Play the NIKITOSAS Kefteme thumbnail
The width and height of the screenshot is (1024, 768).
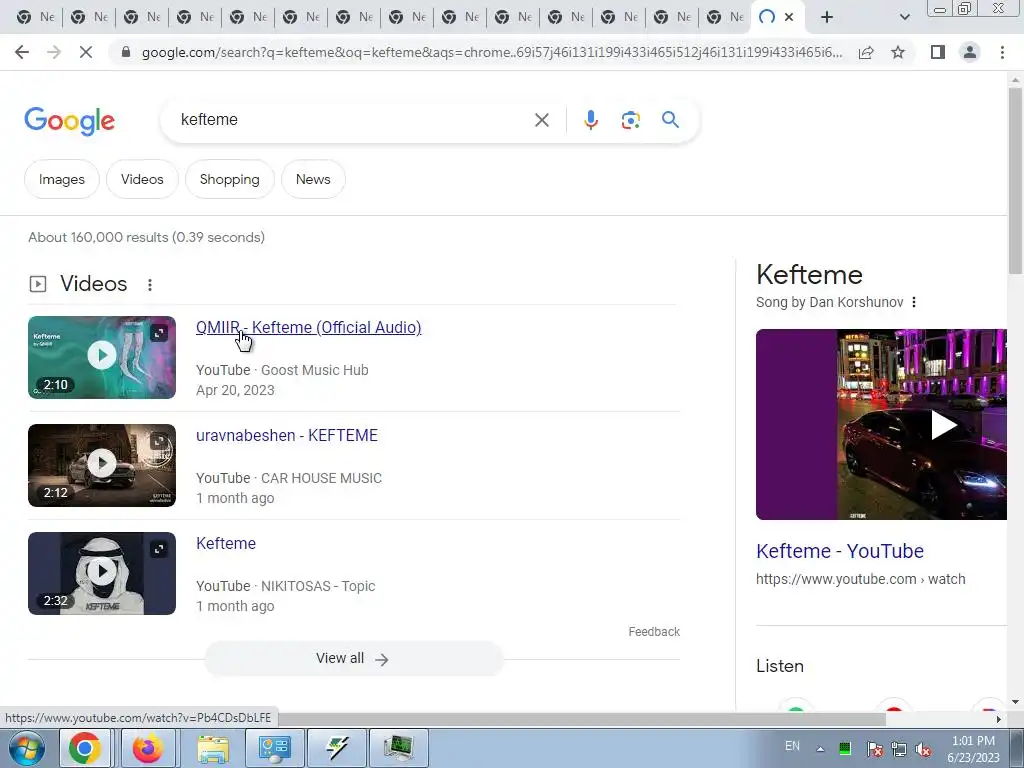[102, 573]
